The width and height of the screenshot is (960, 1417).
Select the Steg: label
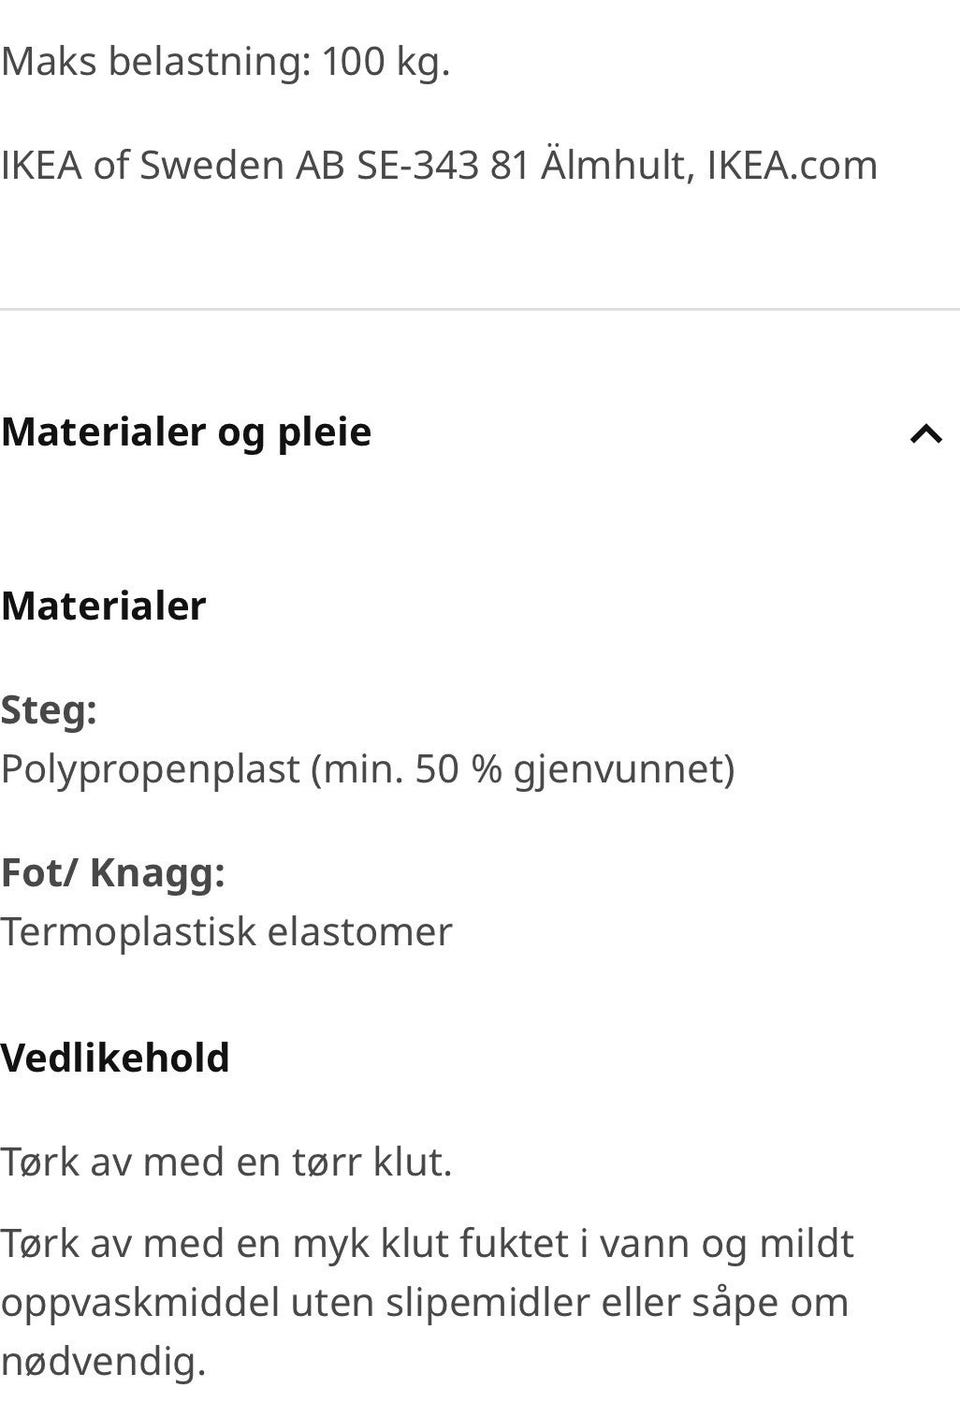48,710
